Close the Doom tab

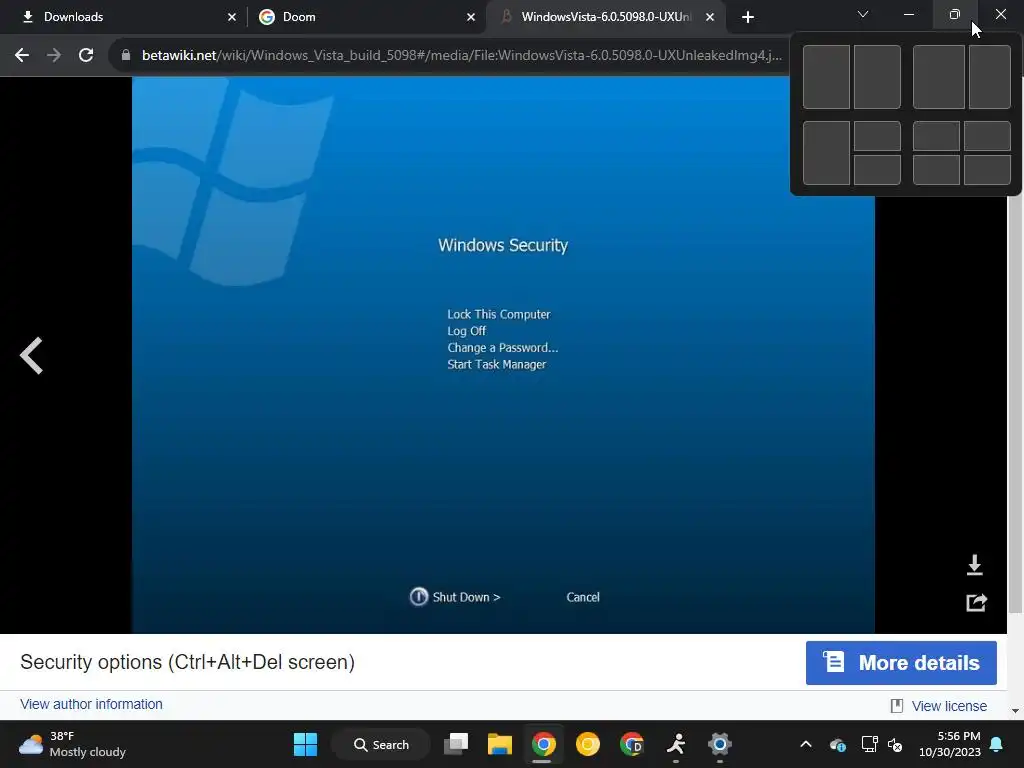[471, 17]
